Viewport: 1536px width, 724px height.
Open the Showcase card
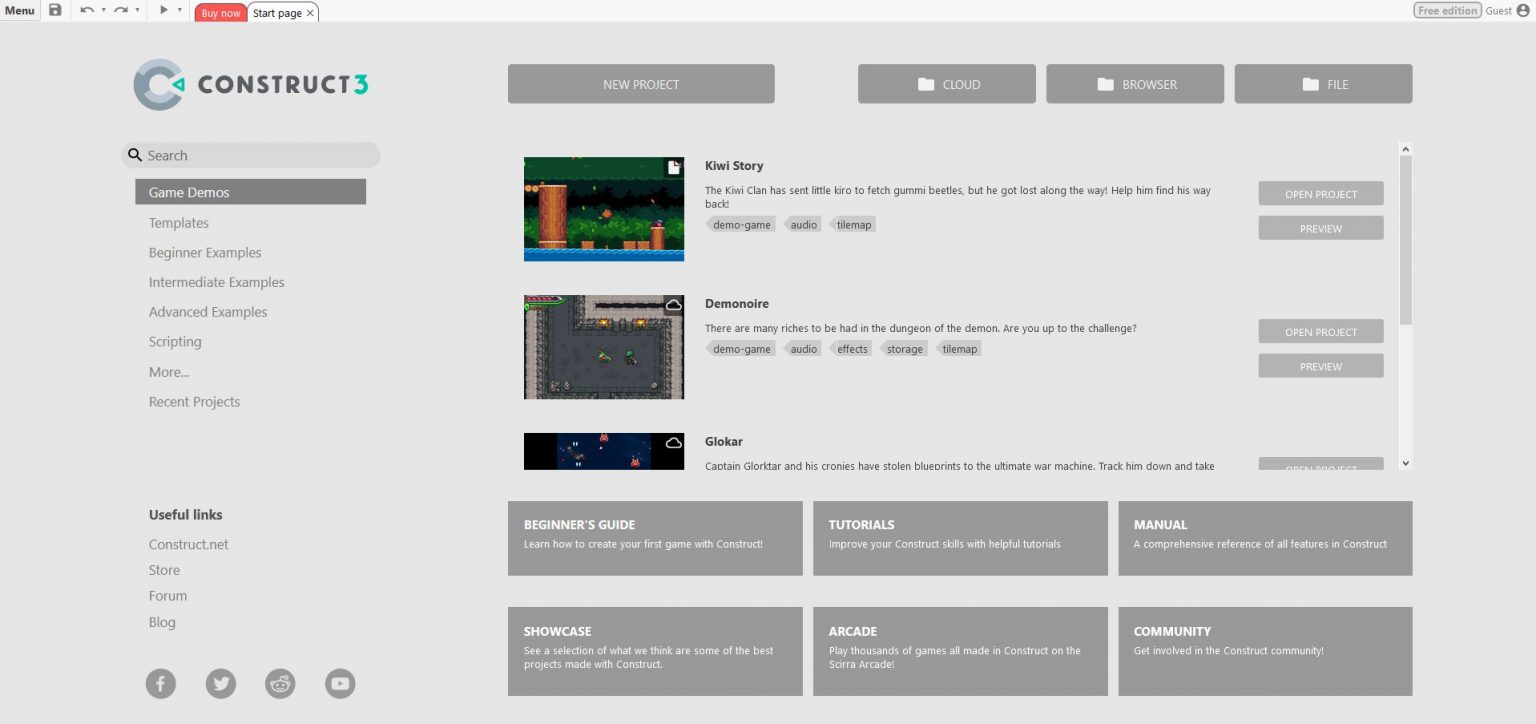[x=655, y=651]
